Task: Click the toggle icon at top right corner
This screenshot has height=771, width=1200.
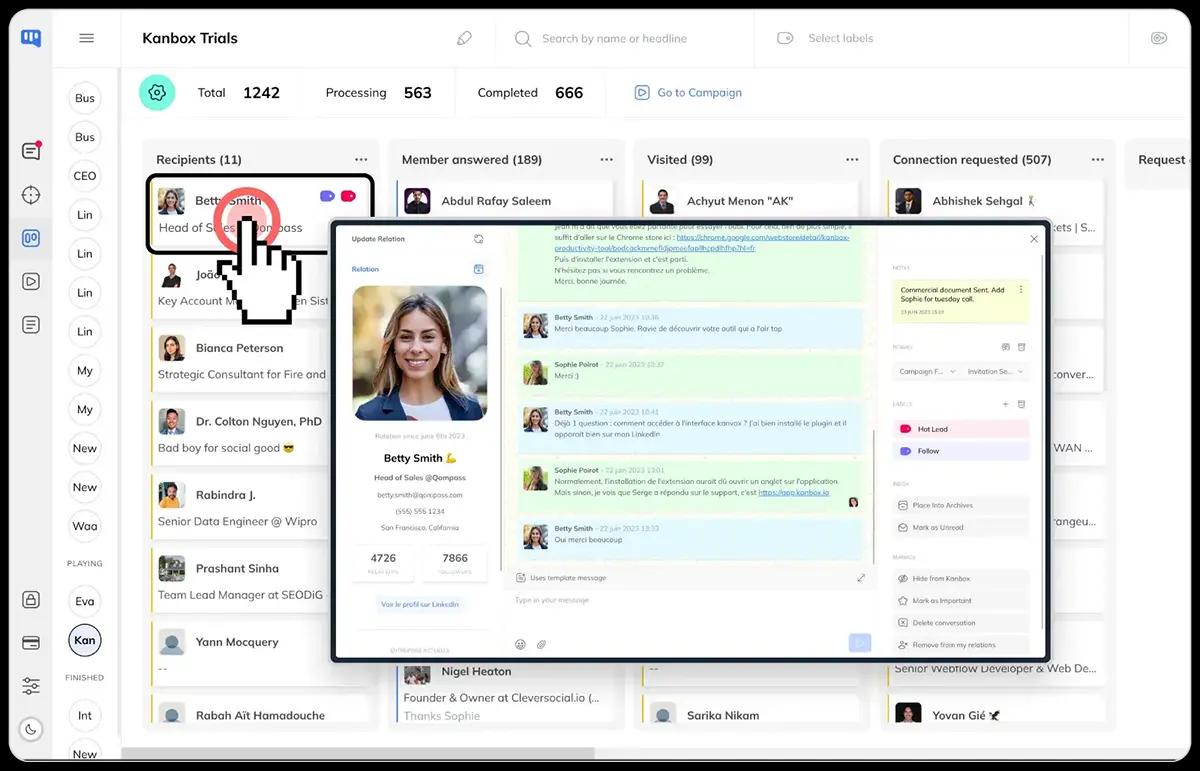Action: [x=1159, y=38]
